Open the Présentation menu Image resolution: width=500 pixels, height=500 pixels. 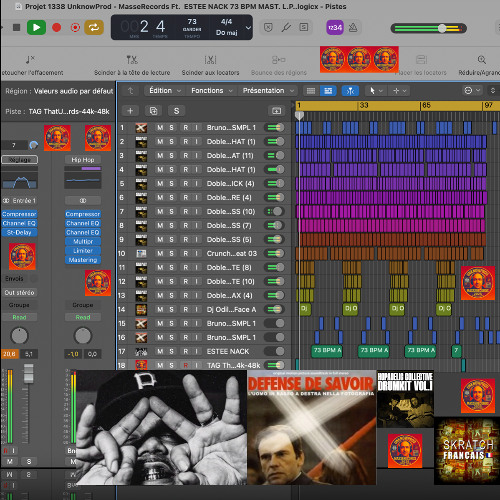(x=268, y=91)
